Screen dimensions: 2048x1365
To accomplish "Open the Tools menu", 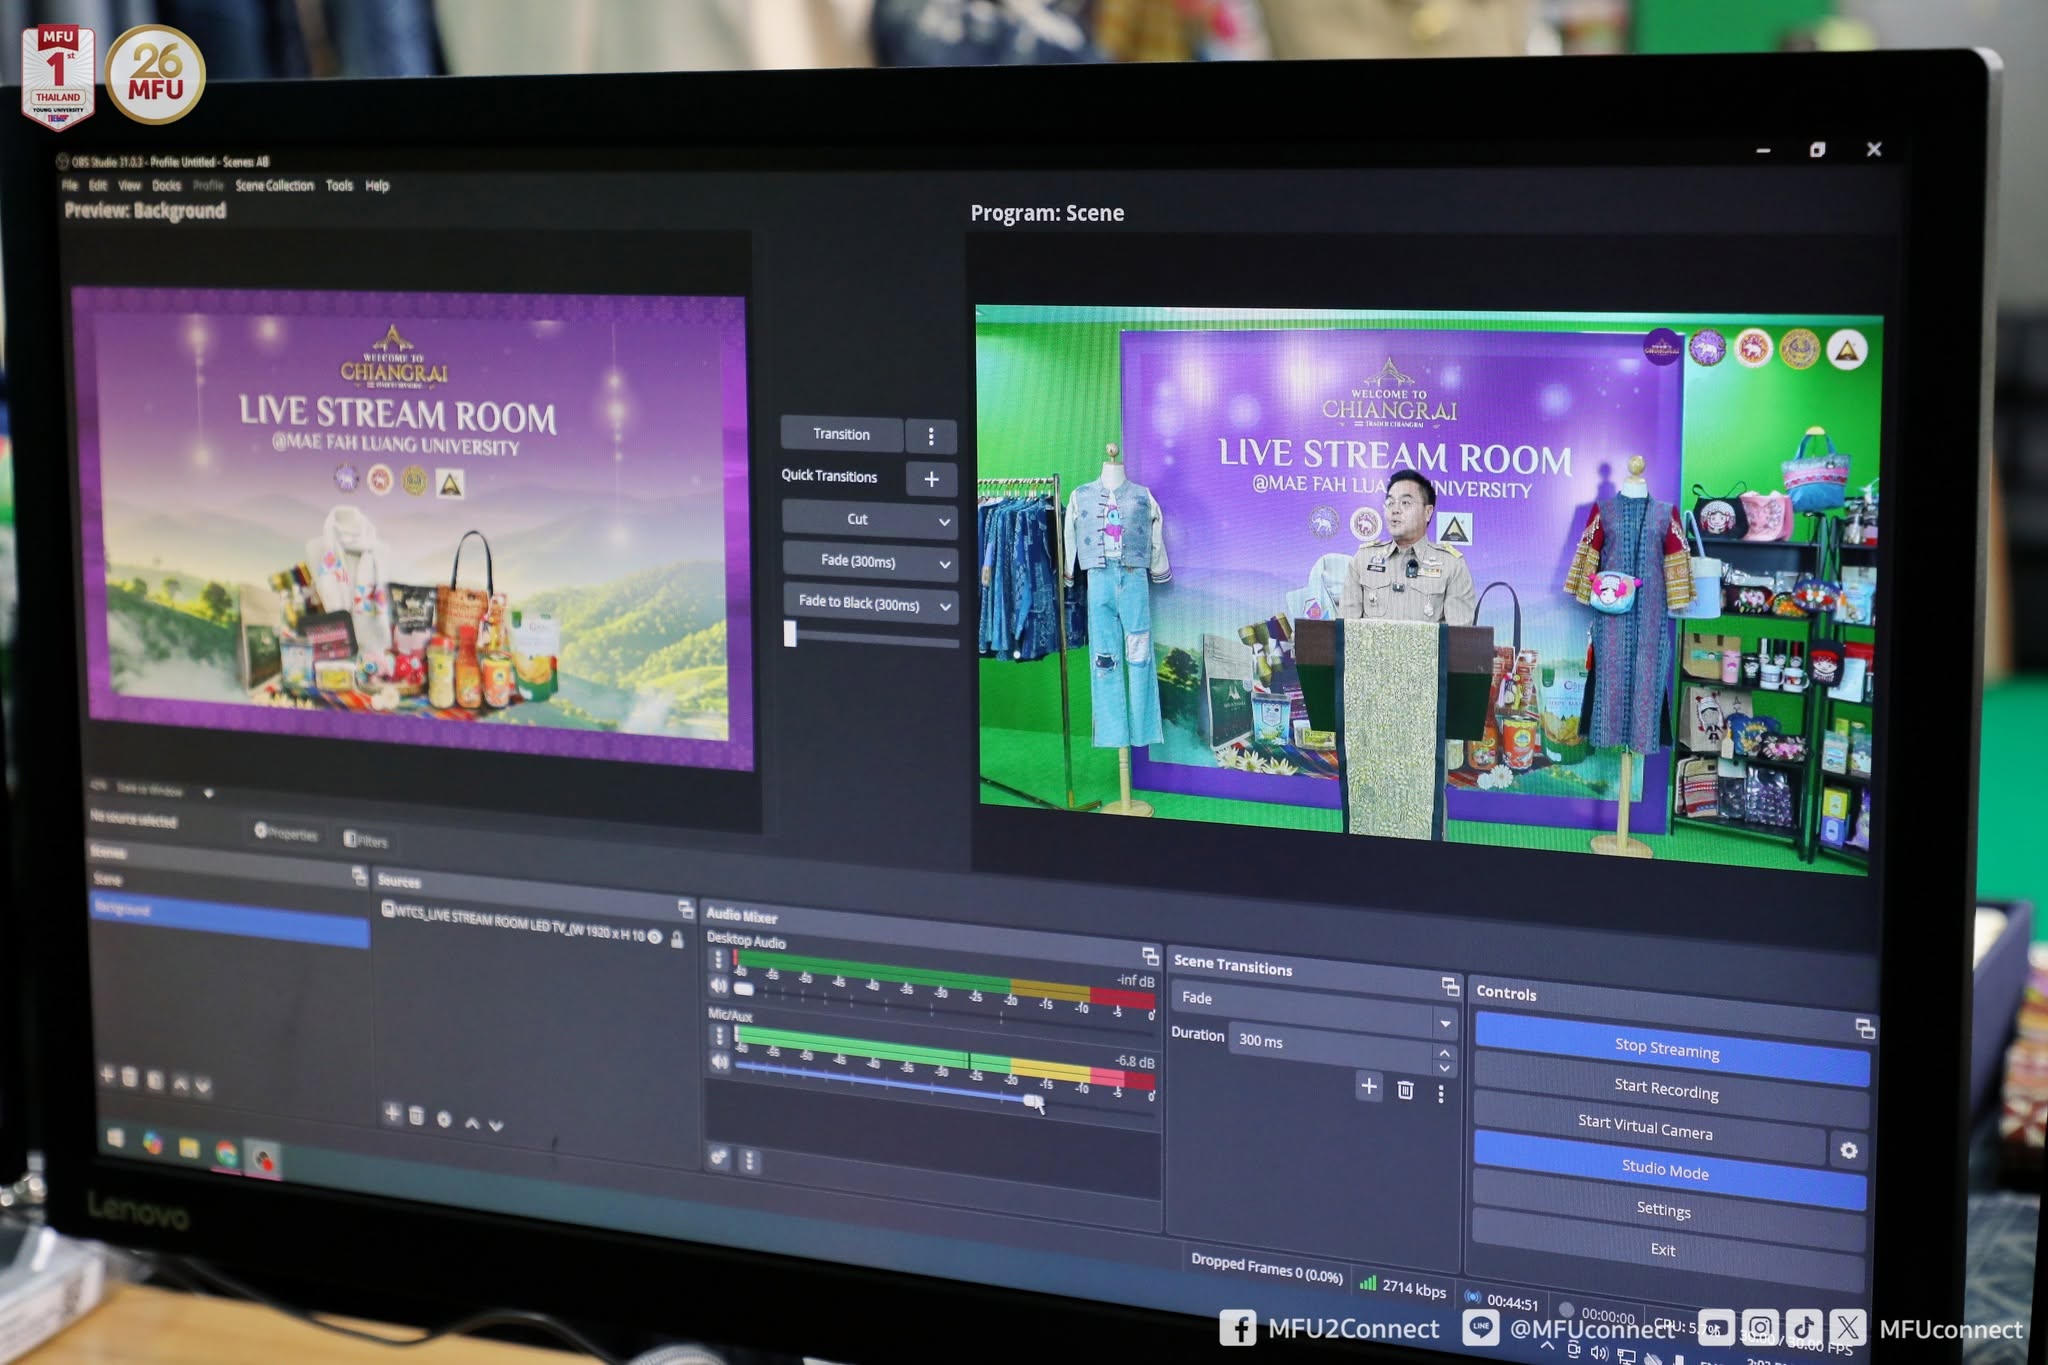I will point(339,186).
